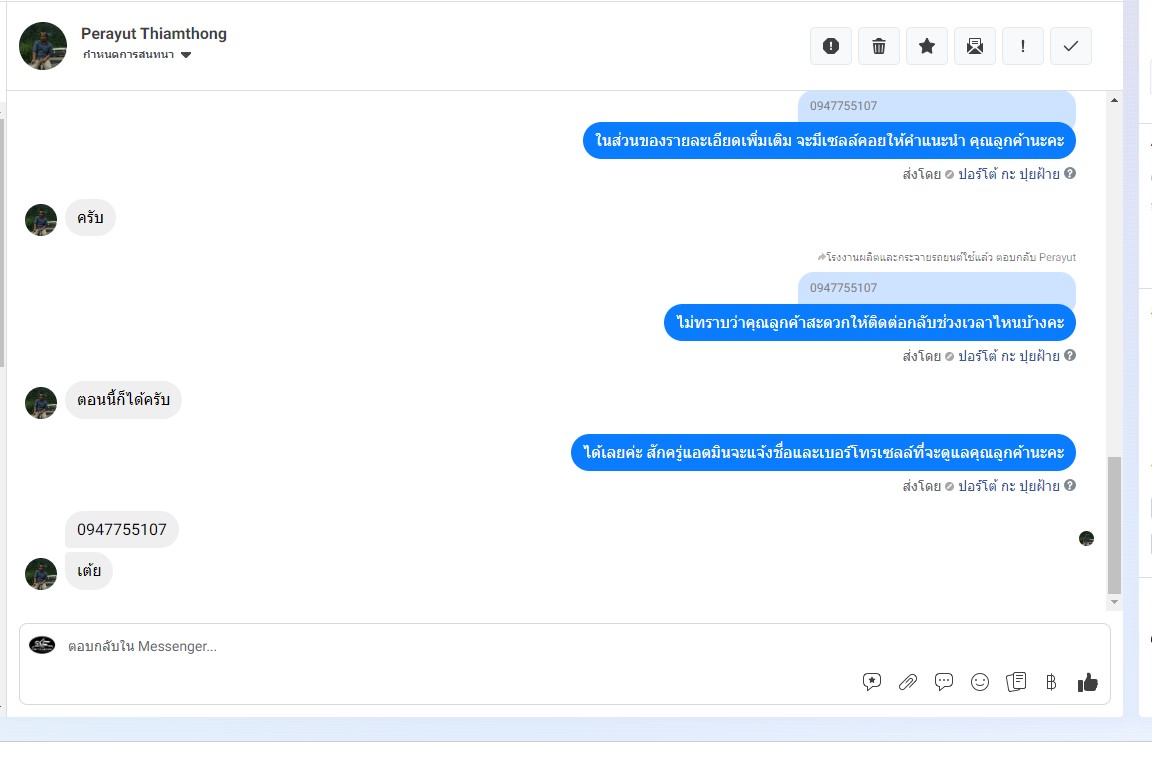Open quick reply speech bubble icon
The width and height of the screenshot is (1152, 776).
944,682
